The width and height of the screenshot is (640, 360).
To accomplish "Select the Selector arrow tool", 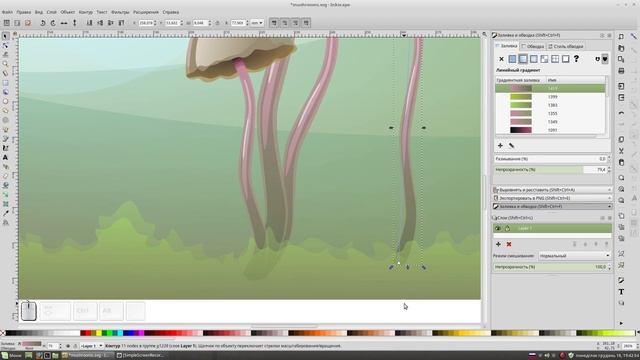I will (x=5, y=36).
